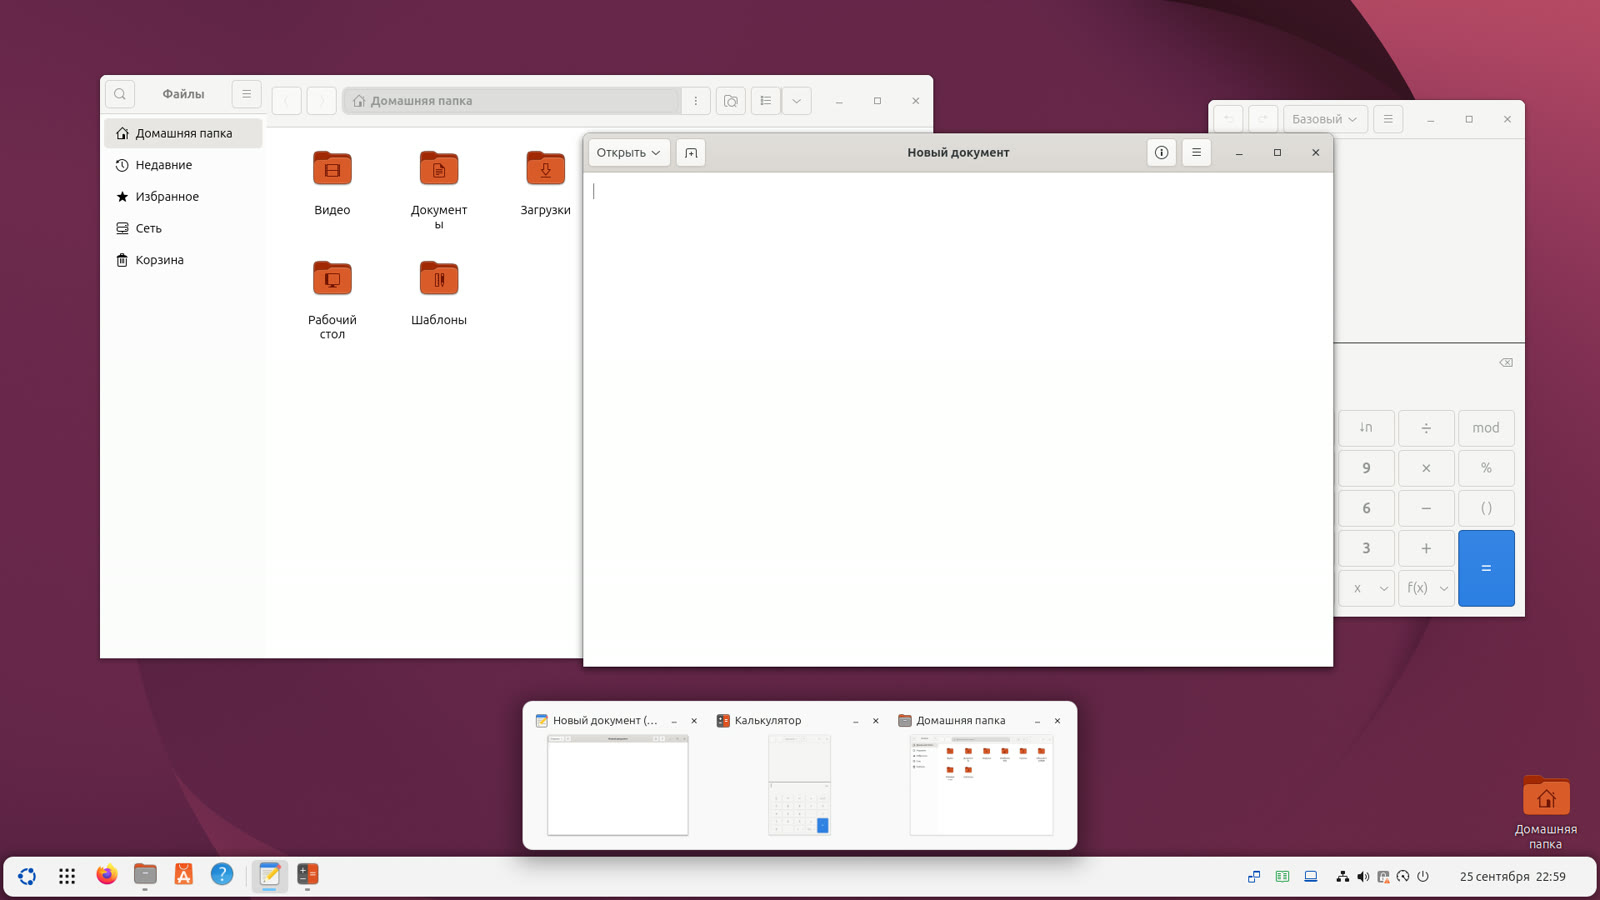Click the new tab icon in text editor

pyautogui.click(x=691, y=153)
